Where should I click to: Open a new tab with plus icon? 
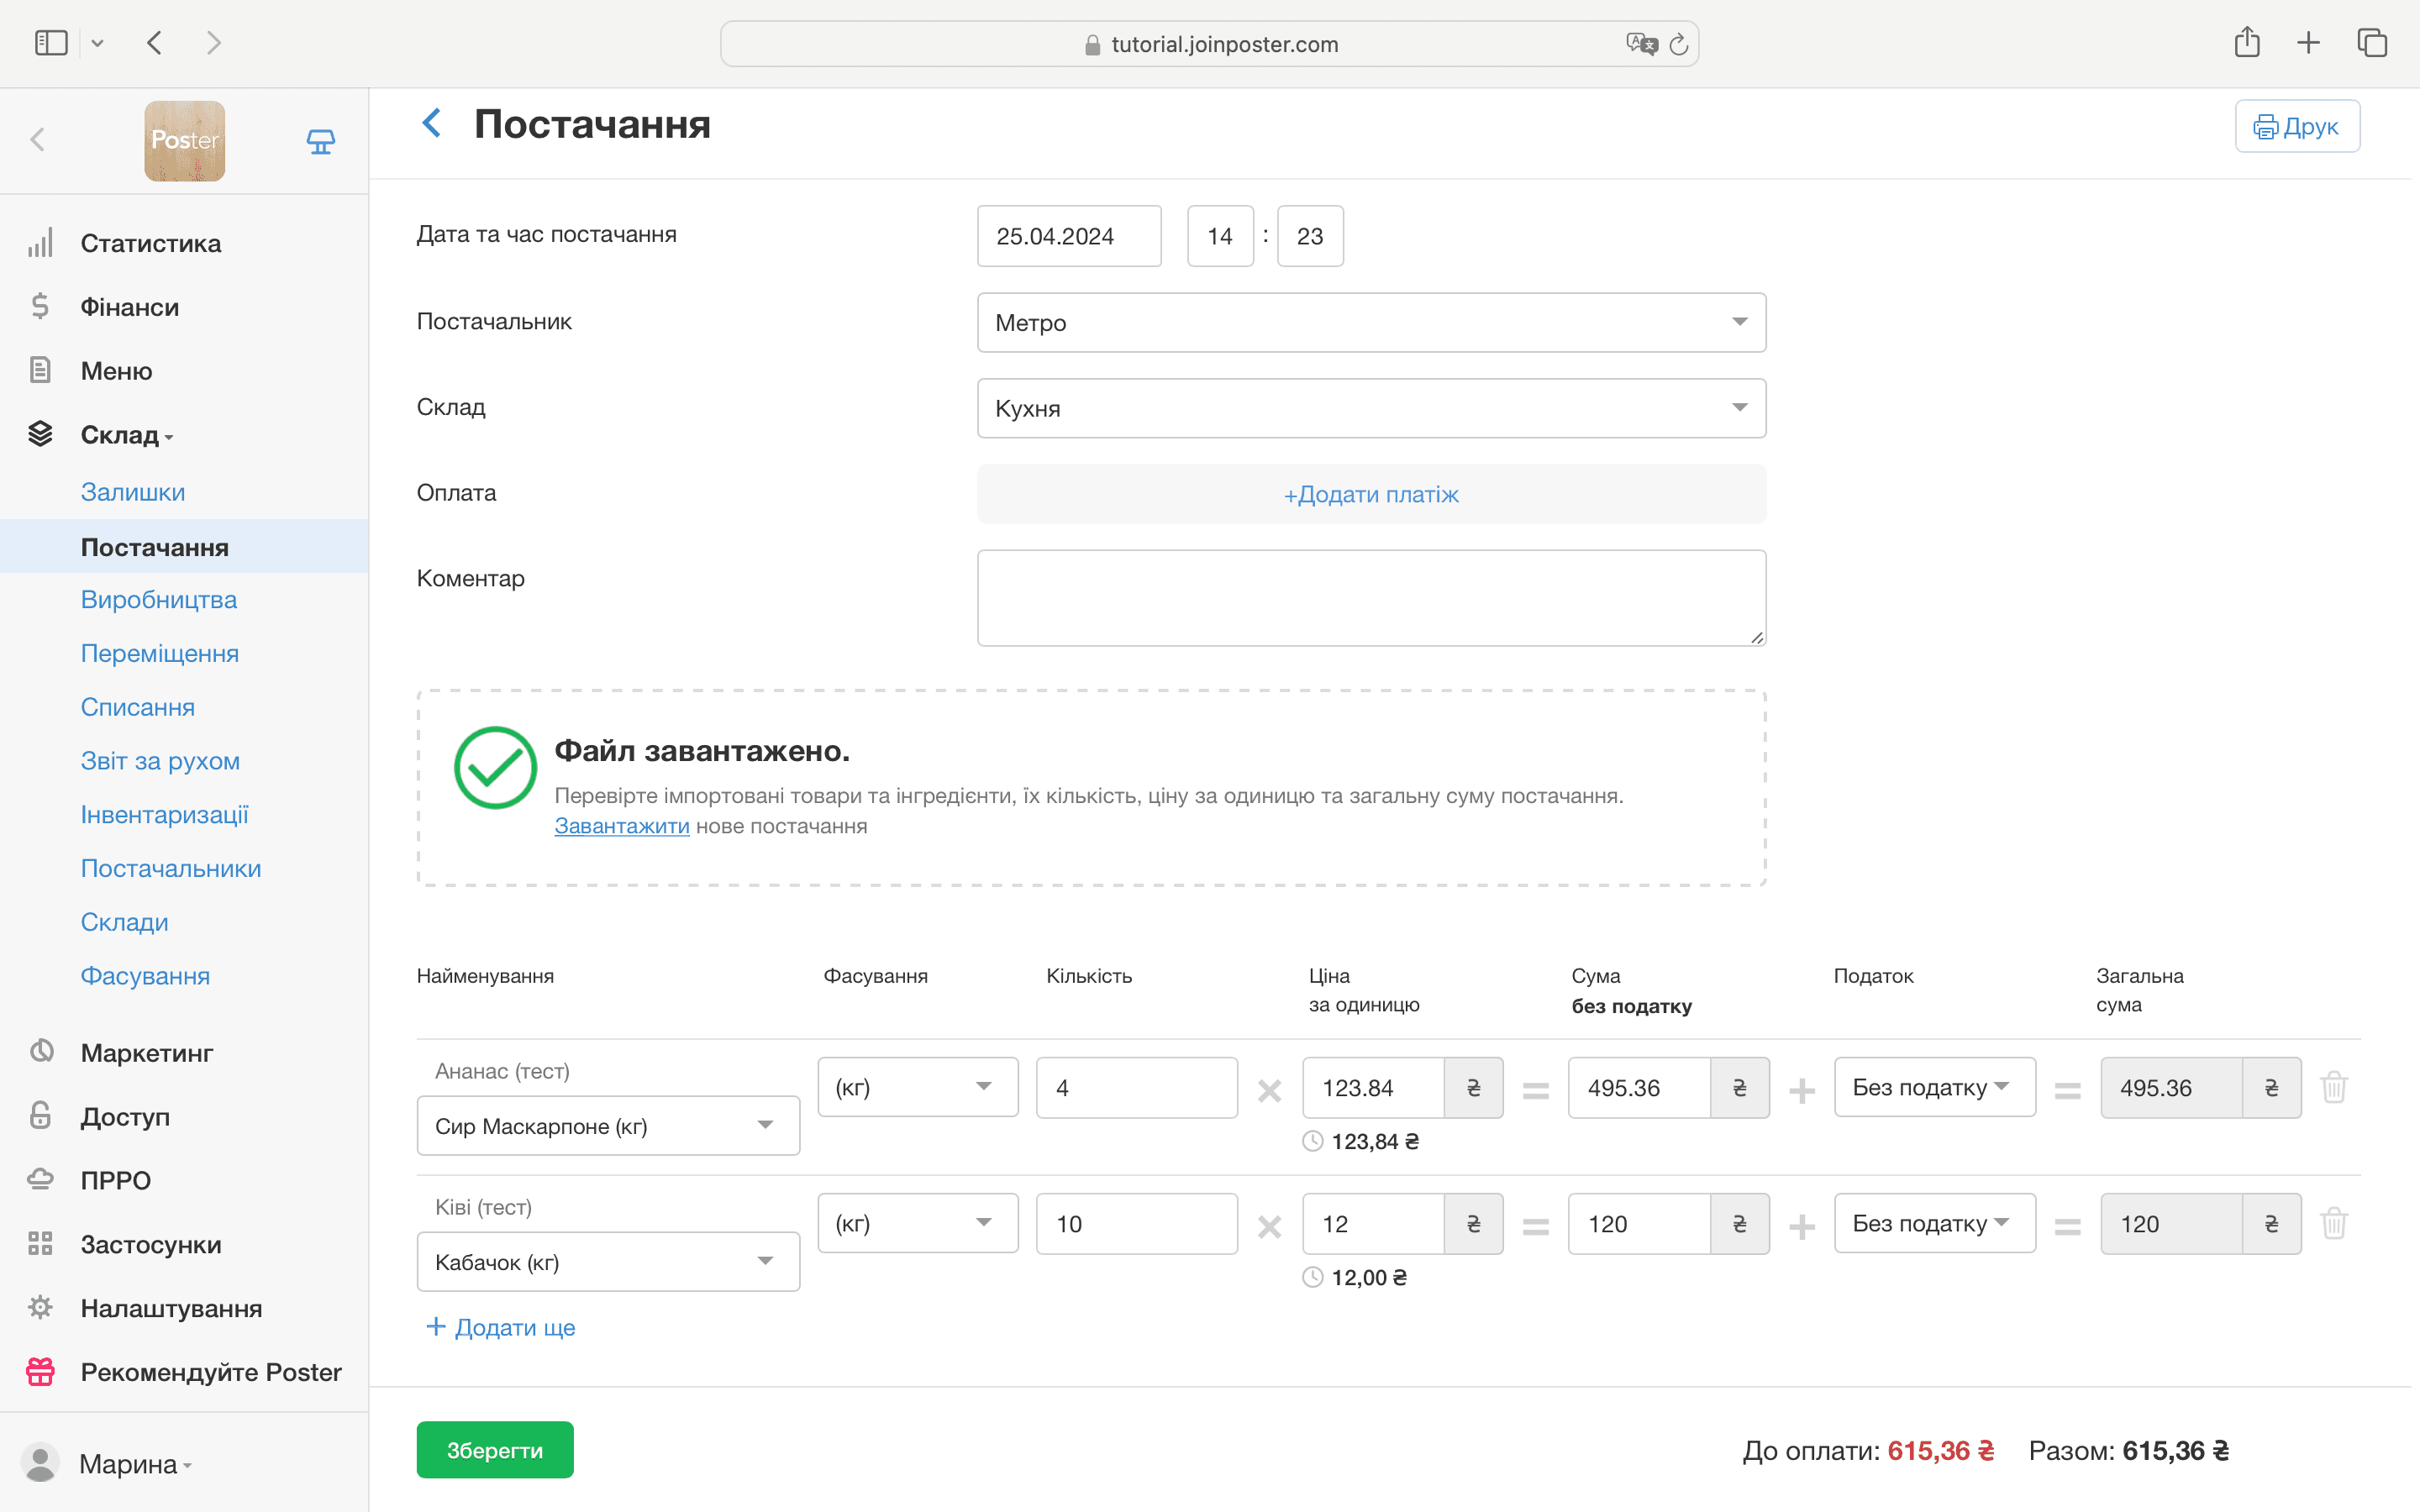(x=2309, y=43)
